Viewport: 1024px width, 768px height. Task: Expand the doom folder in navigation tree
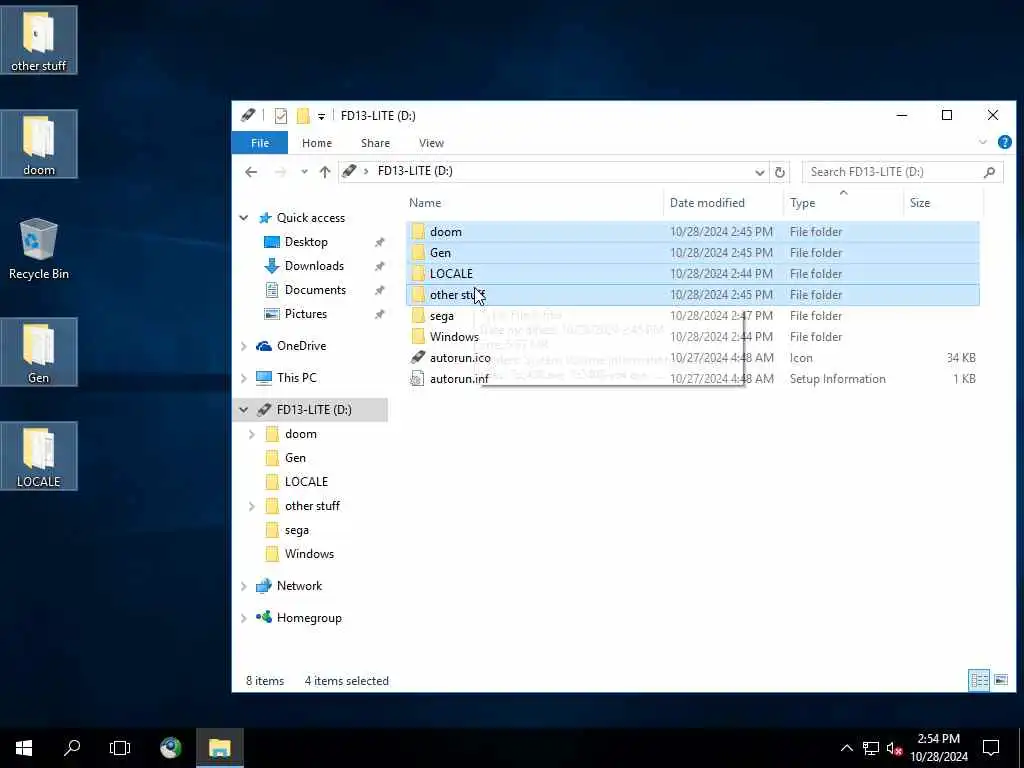click(x=252, y=434)
